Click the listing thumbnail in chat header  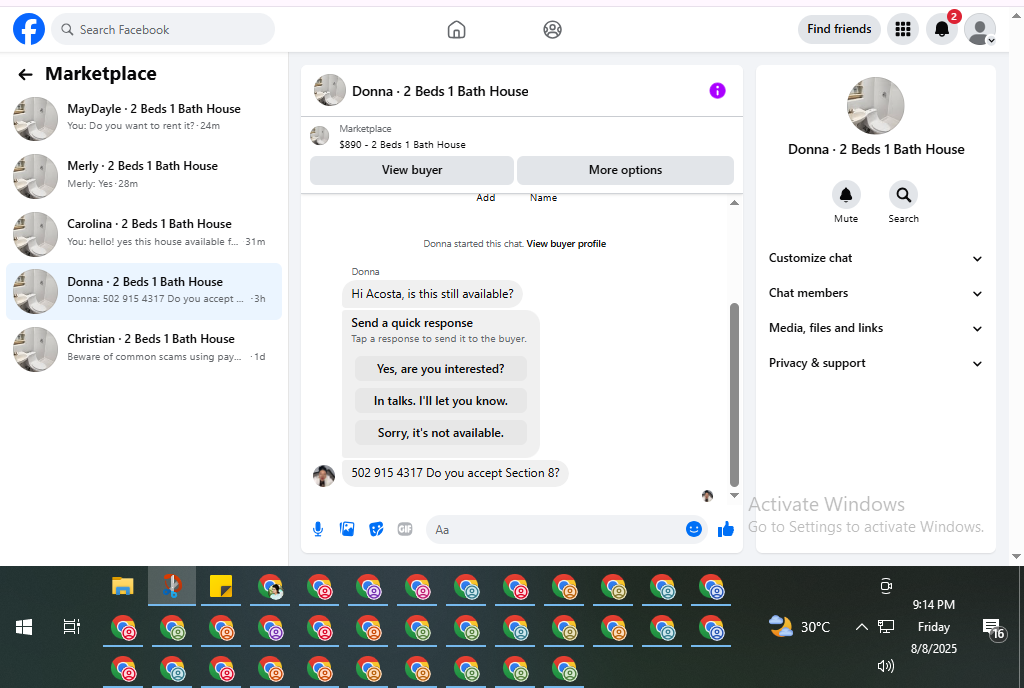(x=330, y=91)
